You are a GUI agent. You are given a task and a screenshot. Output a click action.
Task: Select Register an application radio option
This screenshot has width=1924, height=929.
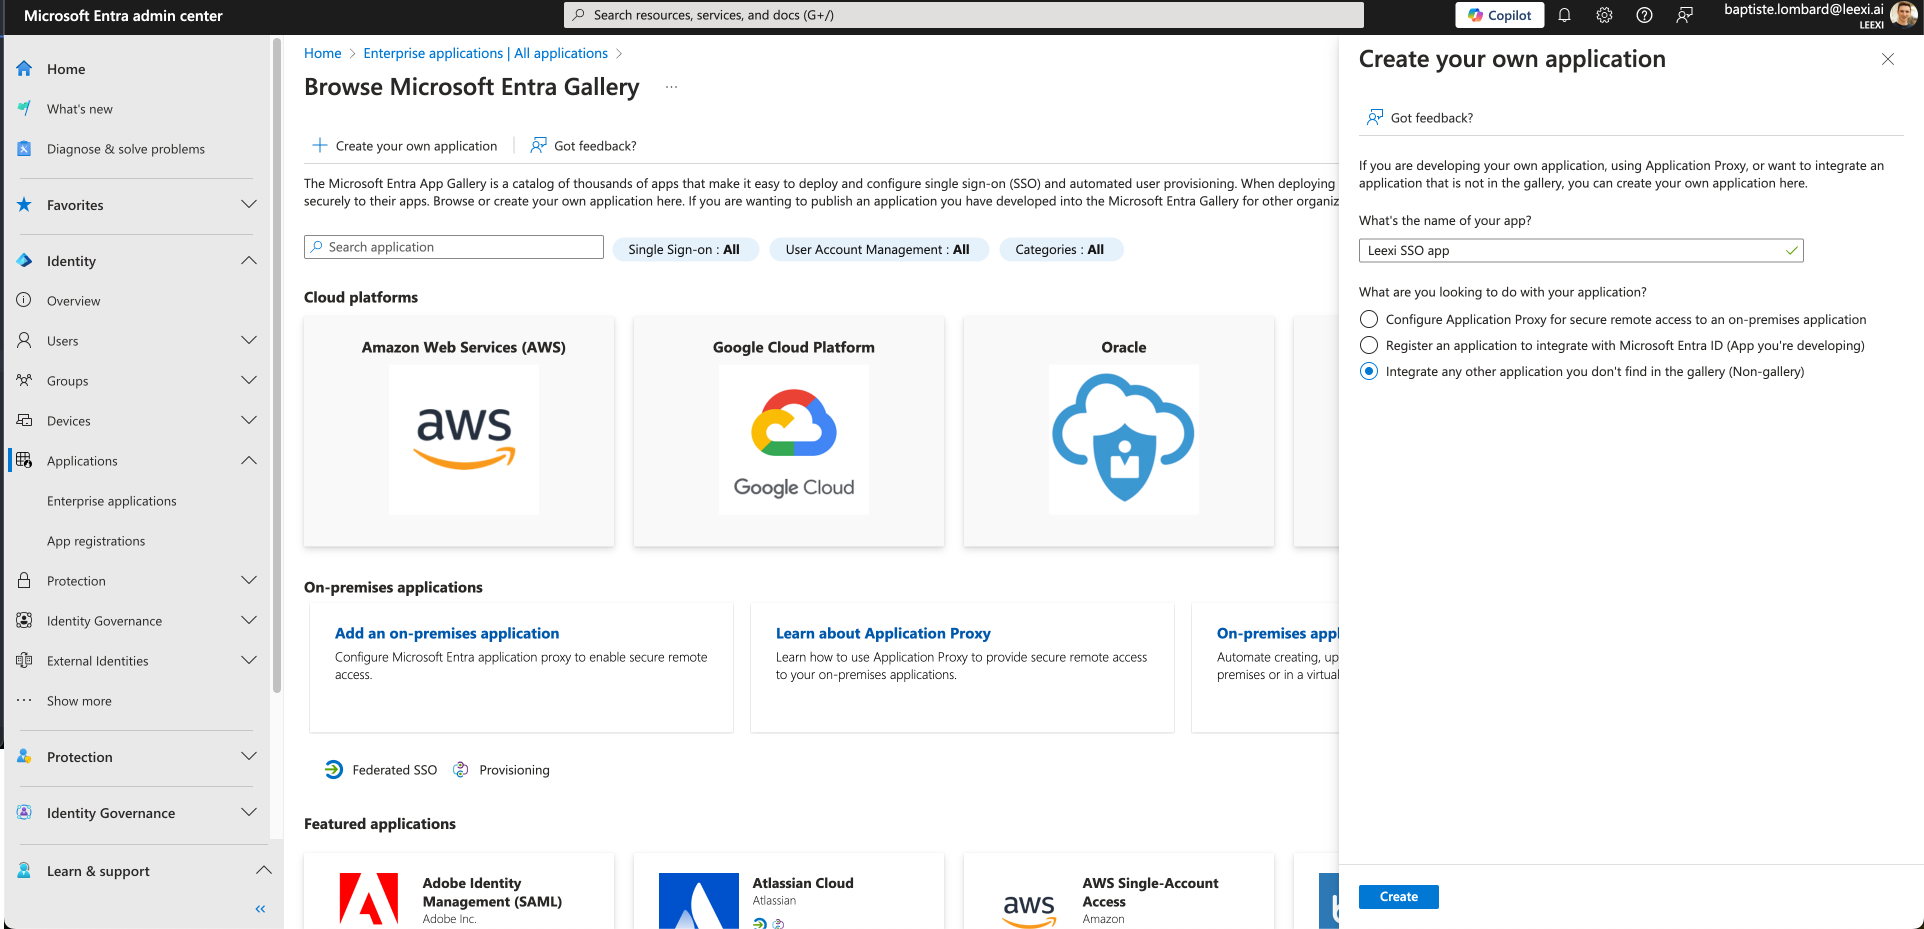[x=1369, y=345]
